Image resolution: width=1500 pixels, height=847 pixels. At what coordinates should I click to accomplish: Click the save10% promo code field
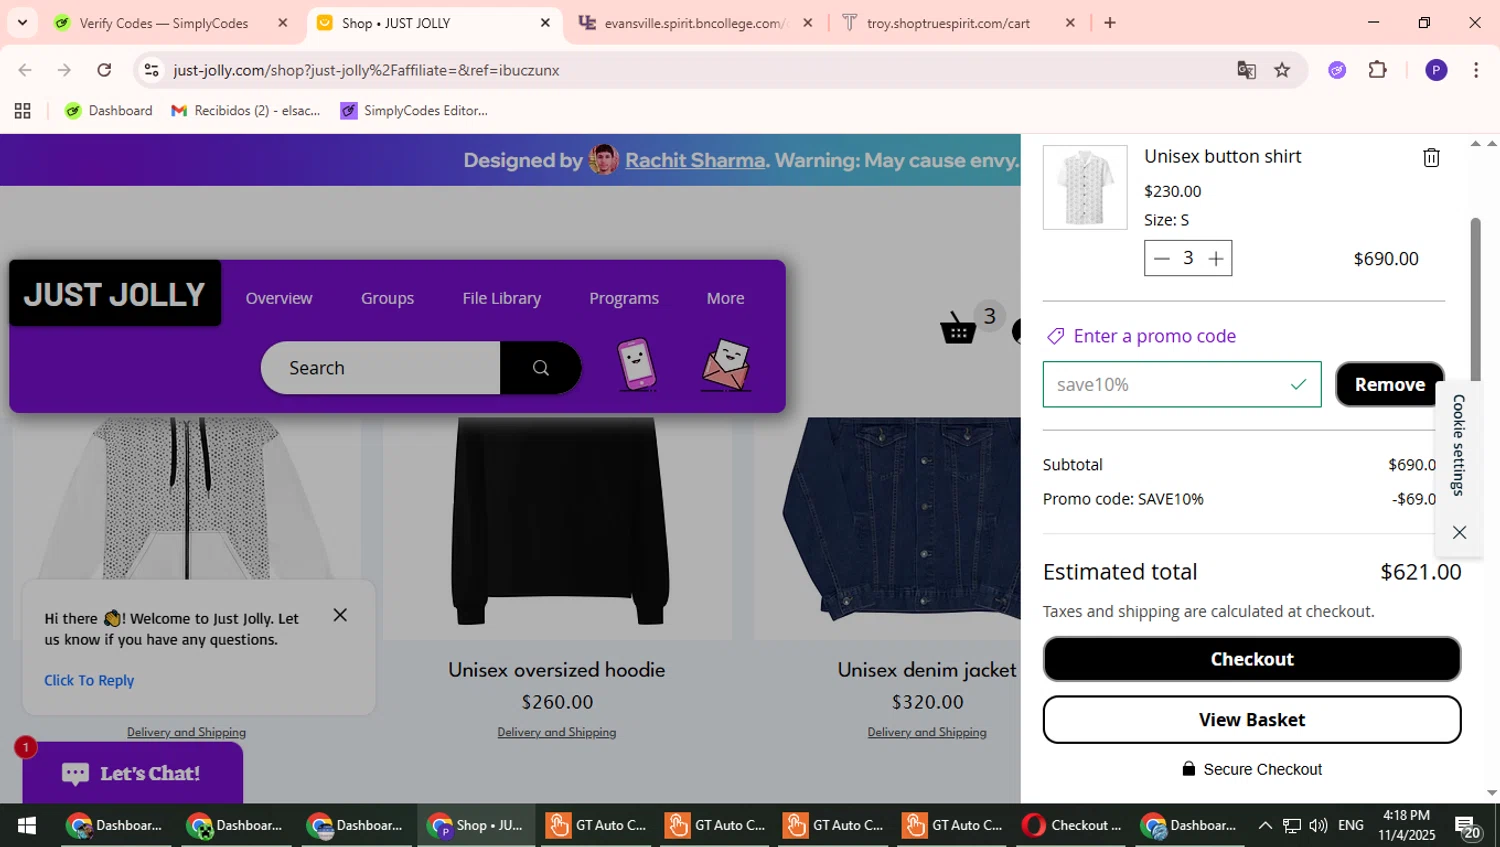1181,384
